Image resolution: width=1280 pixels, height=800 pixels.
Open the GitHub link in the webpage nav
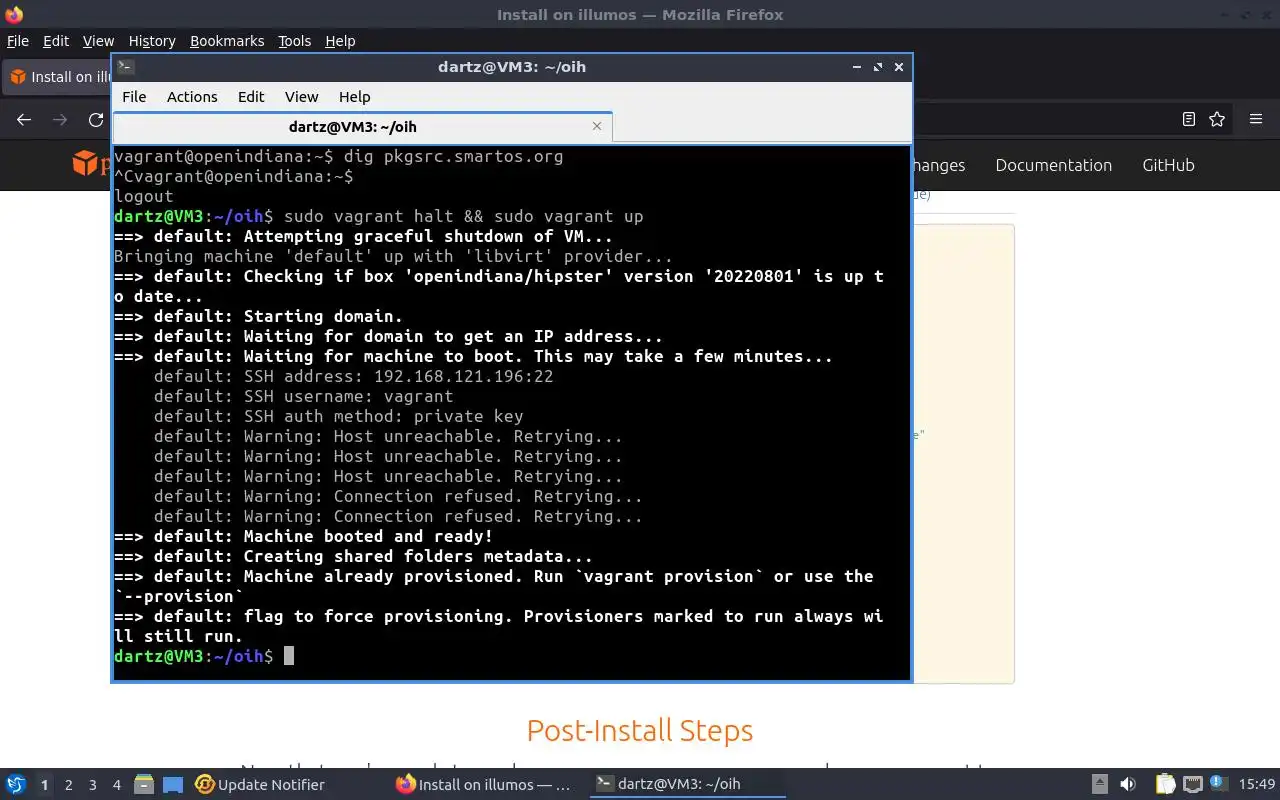1168,165
